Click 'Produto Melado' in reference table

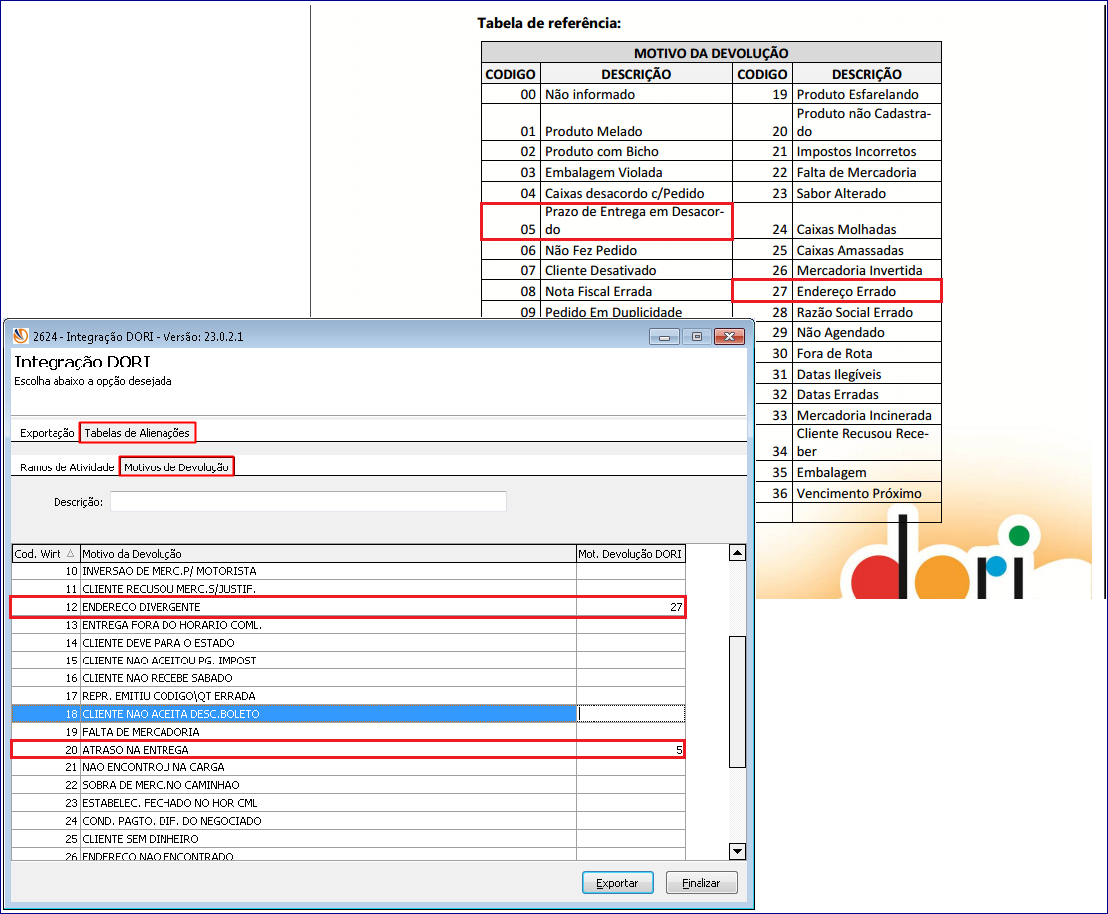coord(594,131)
